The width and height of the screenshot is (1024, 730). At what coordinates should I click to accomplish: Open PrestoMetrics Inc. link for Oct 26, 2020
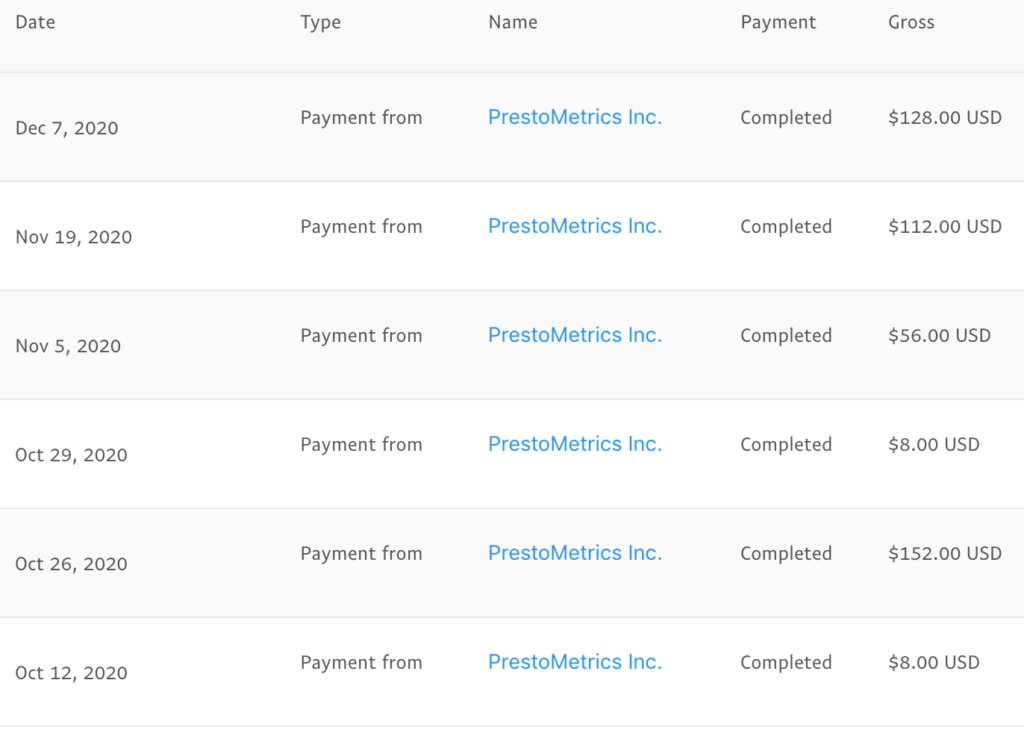(x=575, y=553)
